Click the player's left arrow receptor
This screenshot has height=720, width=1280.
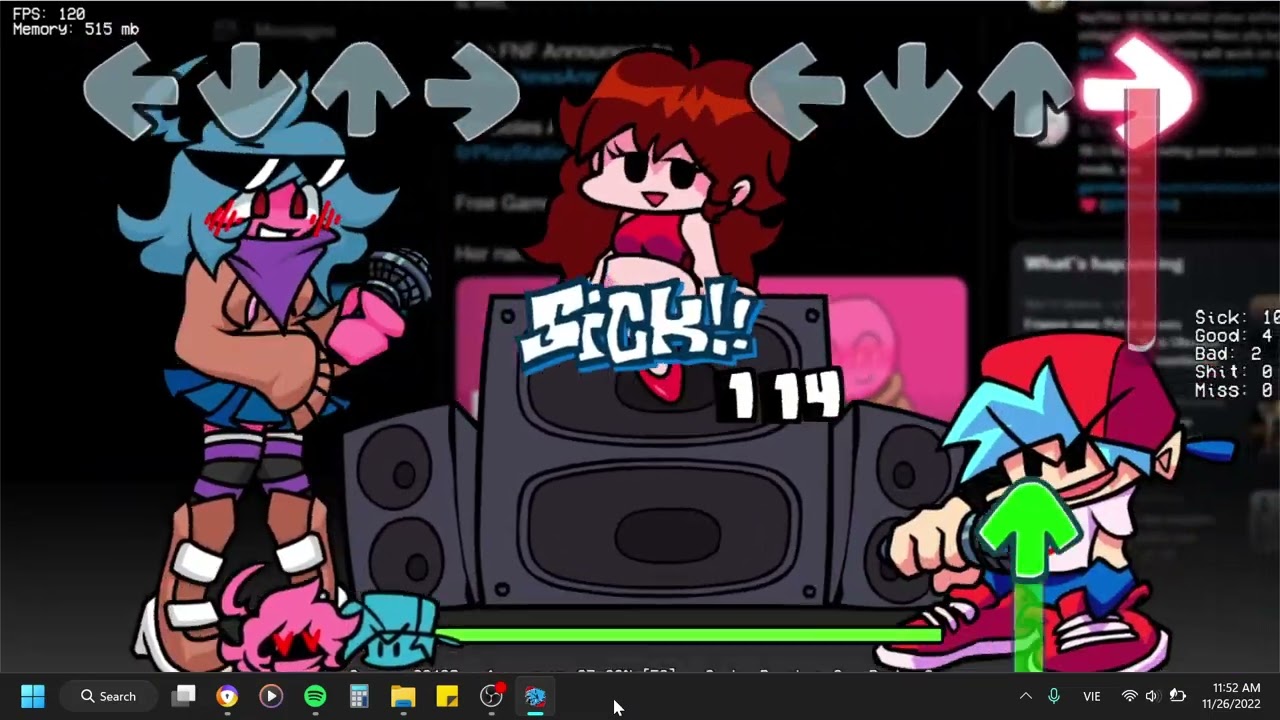point(797,91)
